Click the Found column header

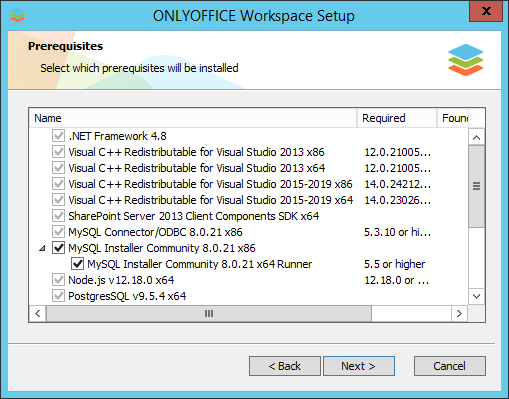[x=453, y=118]
